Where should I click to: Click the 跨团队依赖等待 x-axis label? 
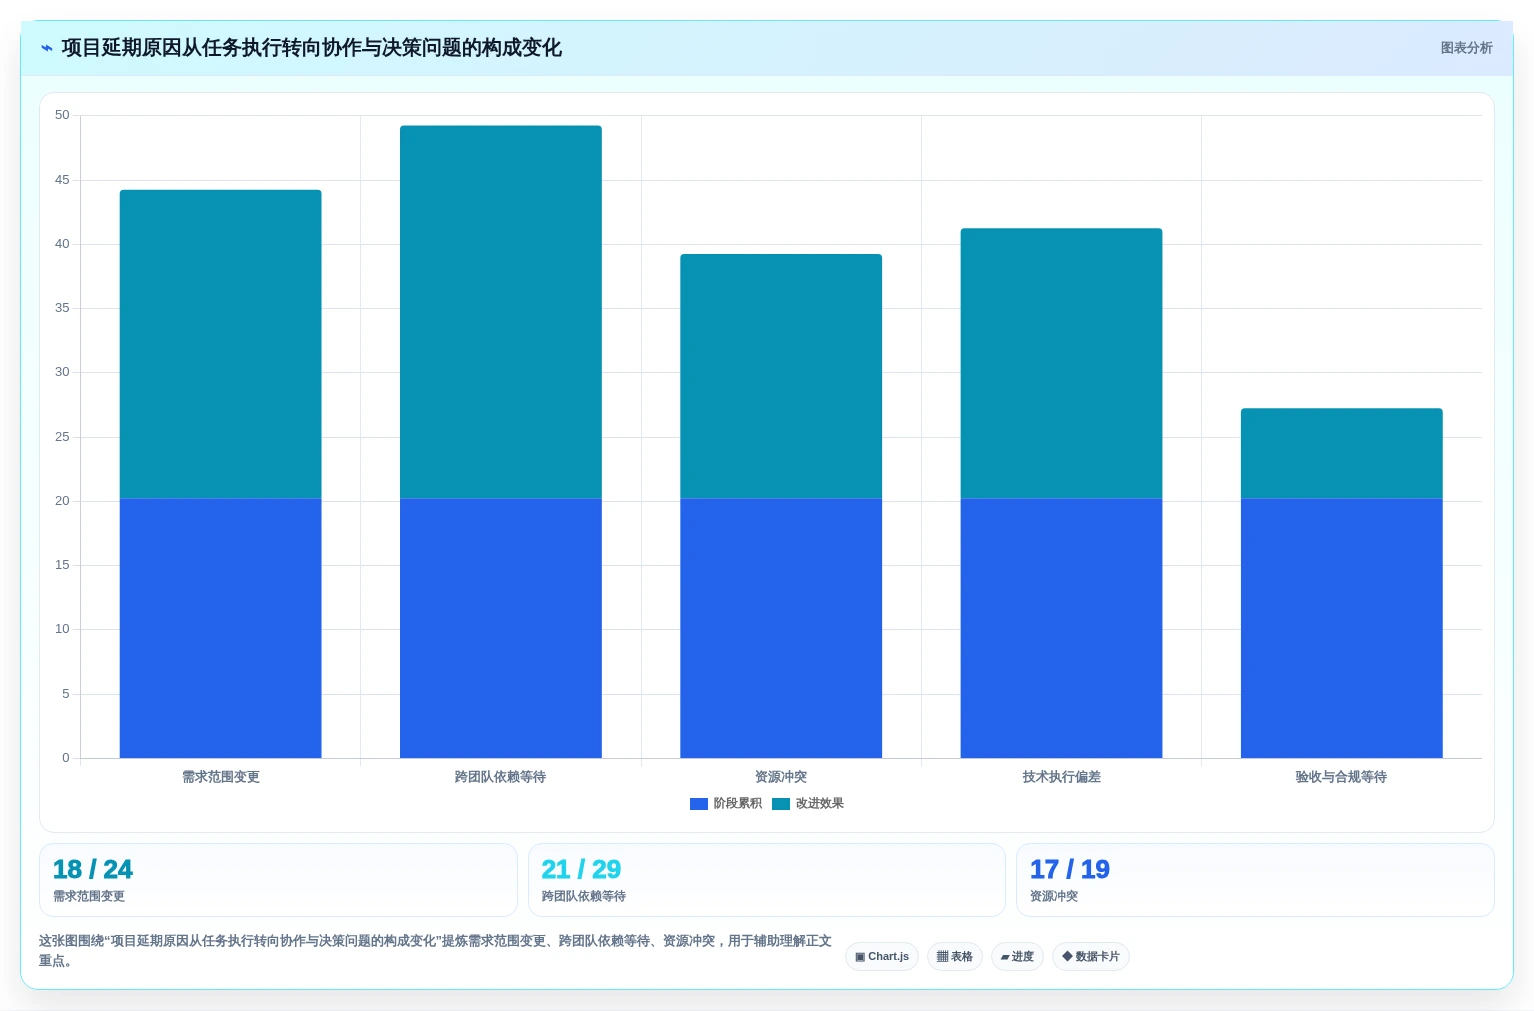click(x=501, y=777)
